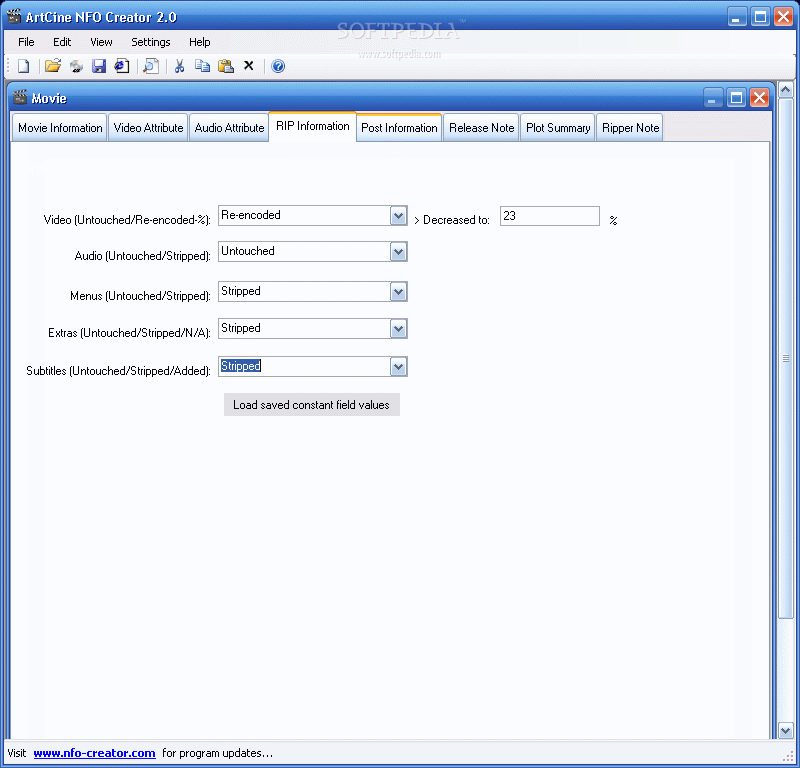800x768 pixels.
Task: Click the vertical scrollbar down arrow
Action: pos(786,730)
